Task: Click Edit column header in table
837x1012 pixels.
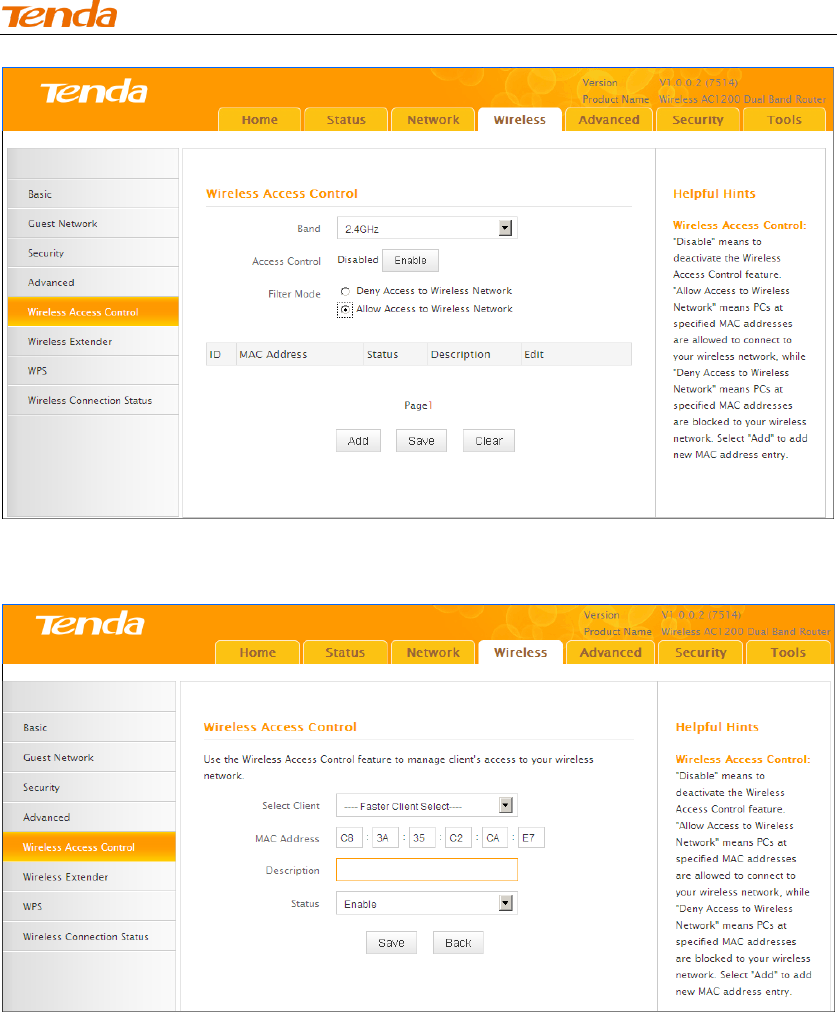Action: coord(576,354)
